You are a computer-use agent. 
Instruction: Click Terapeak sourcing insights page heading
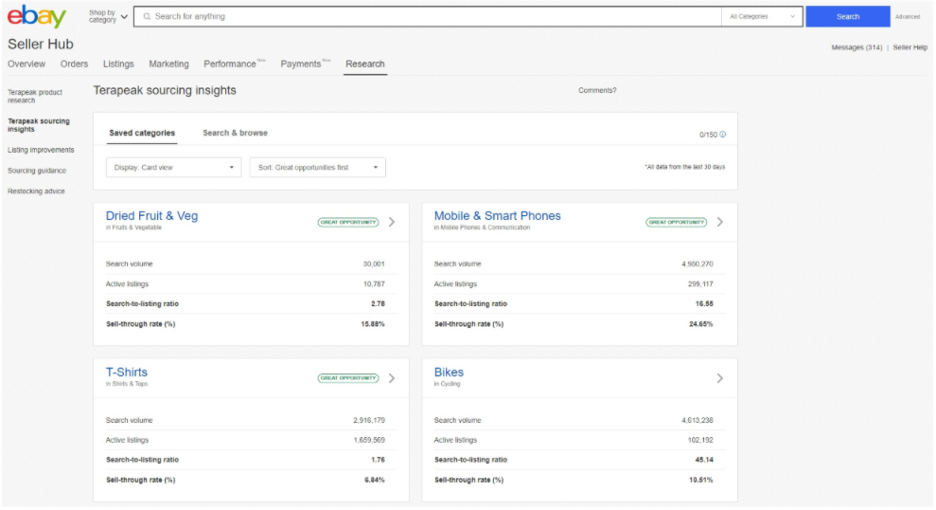coord(165,90)
